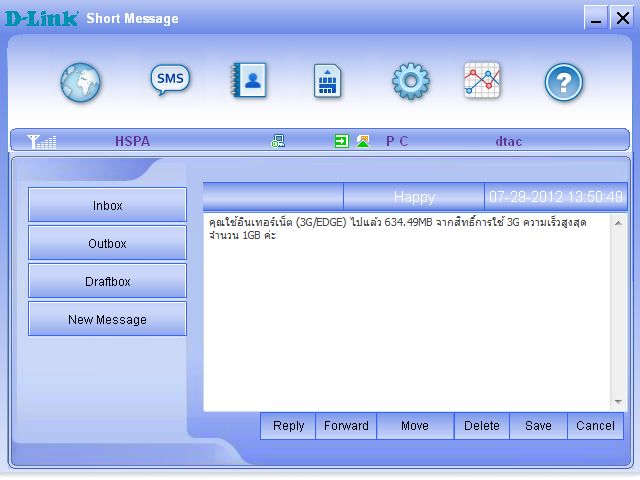The height and width of the screenshot is (480, 640).
Task: Open the Inbox folder
Action: pyautogui.click(x=107, y=205)
